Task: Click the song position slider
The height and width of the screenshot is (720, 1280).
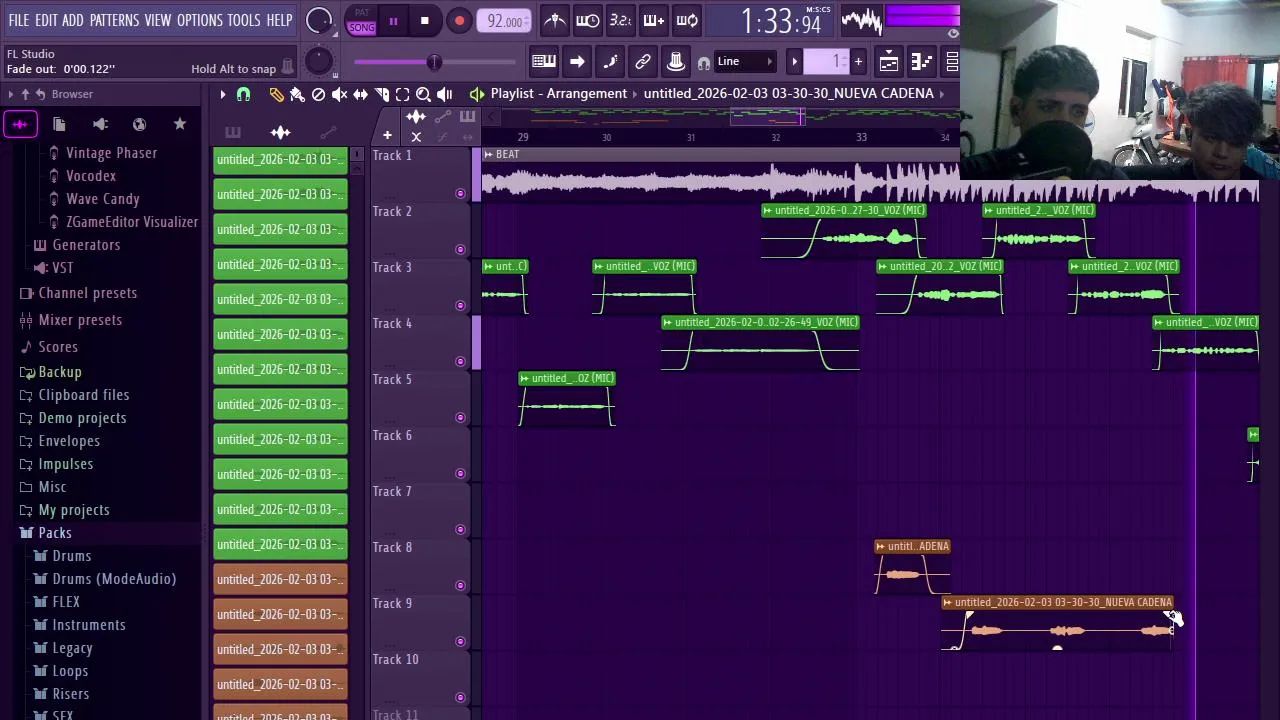Action: pyautogui.click(x=434, y=62)
